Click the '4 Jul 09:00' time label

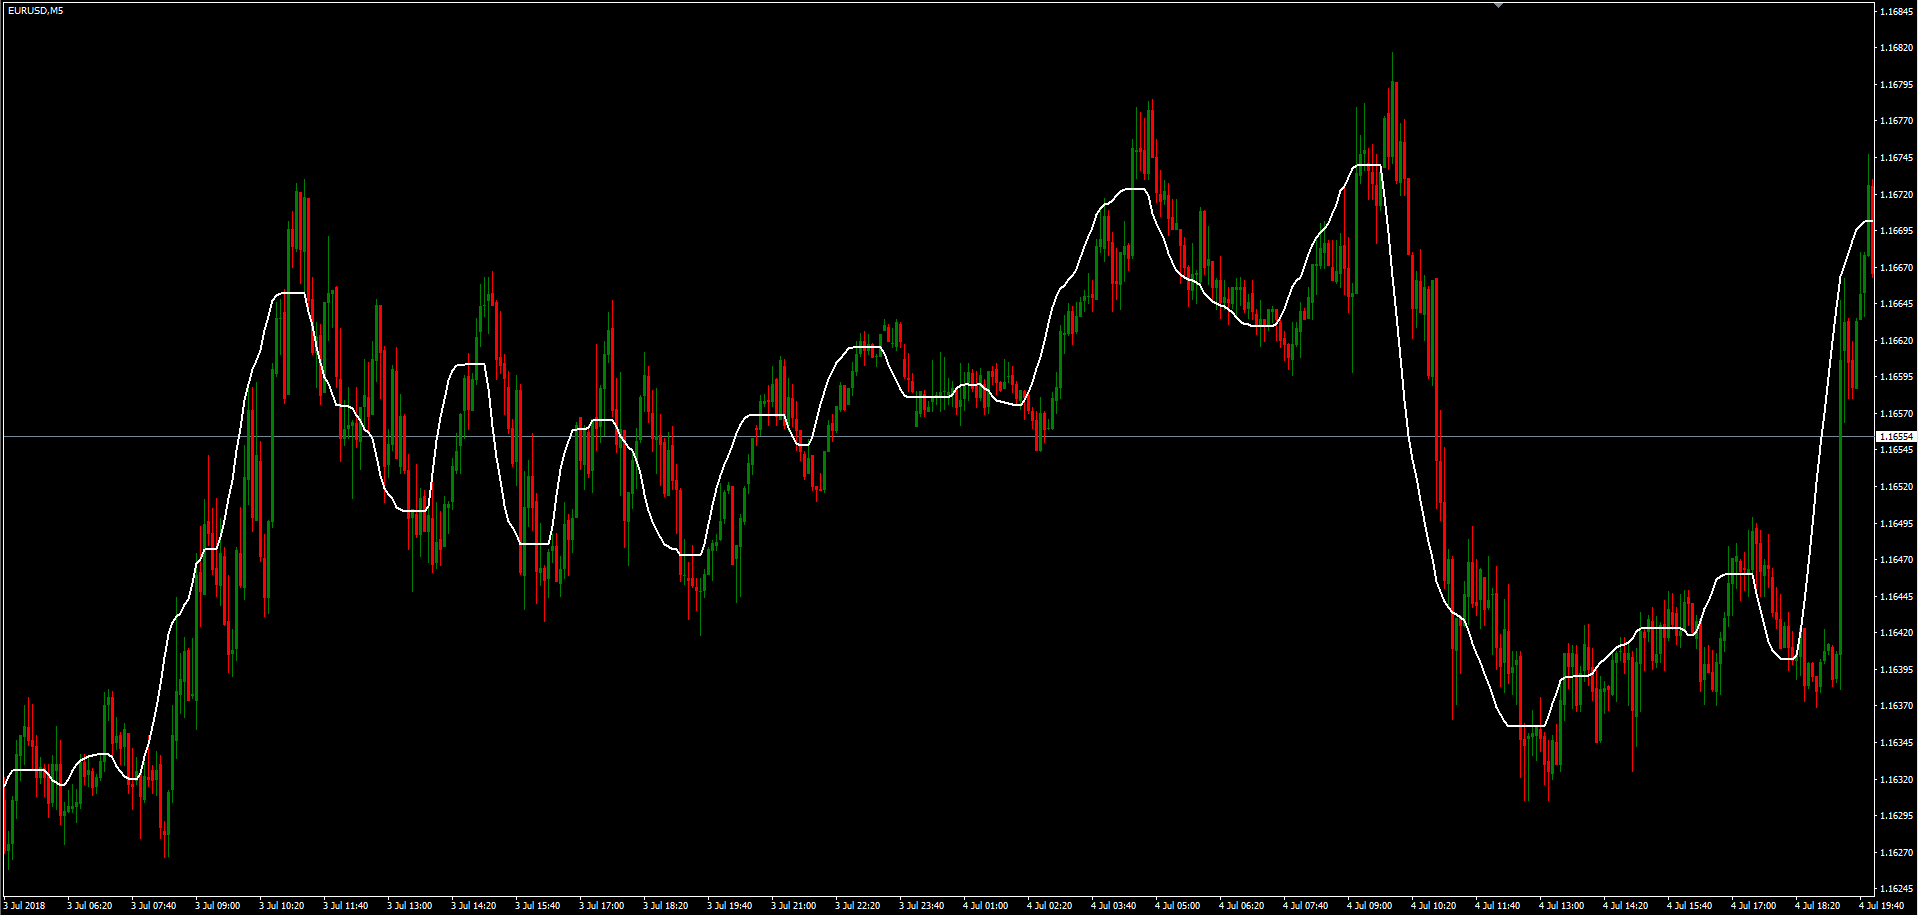1369,906
